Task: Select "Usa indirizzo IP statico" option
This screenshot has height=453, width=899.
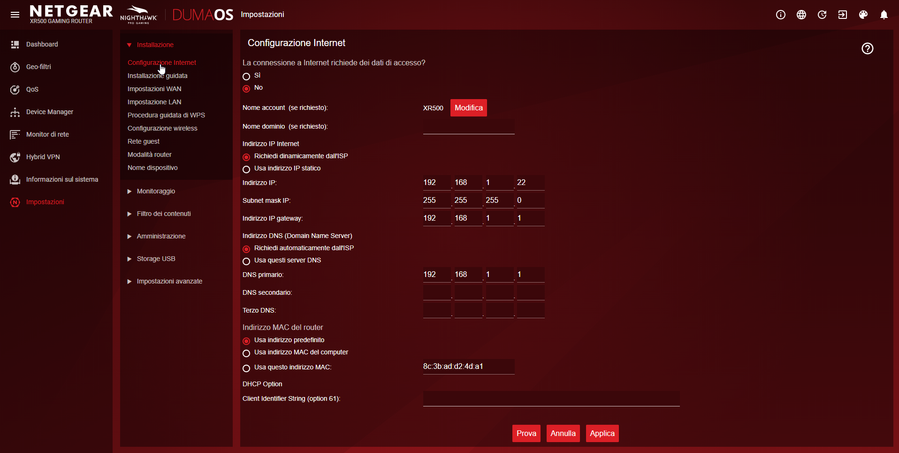Action: coord(247,169)
